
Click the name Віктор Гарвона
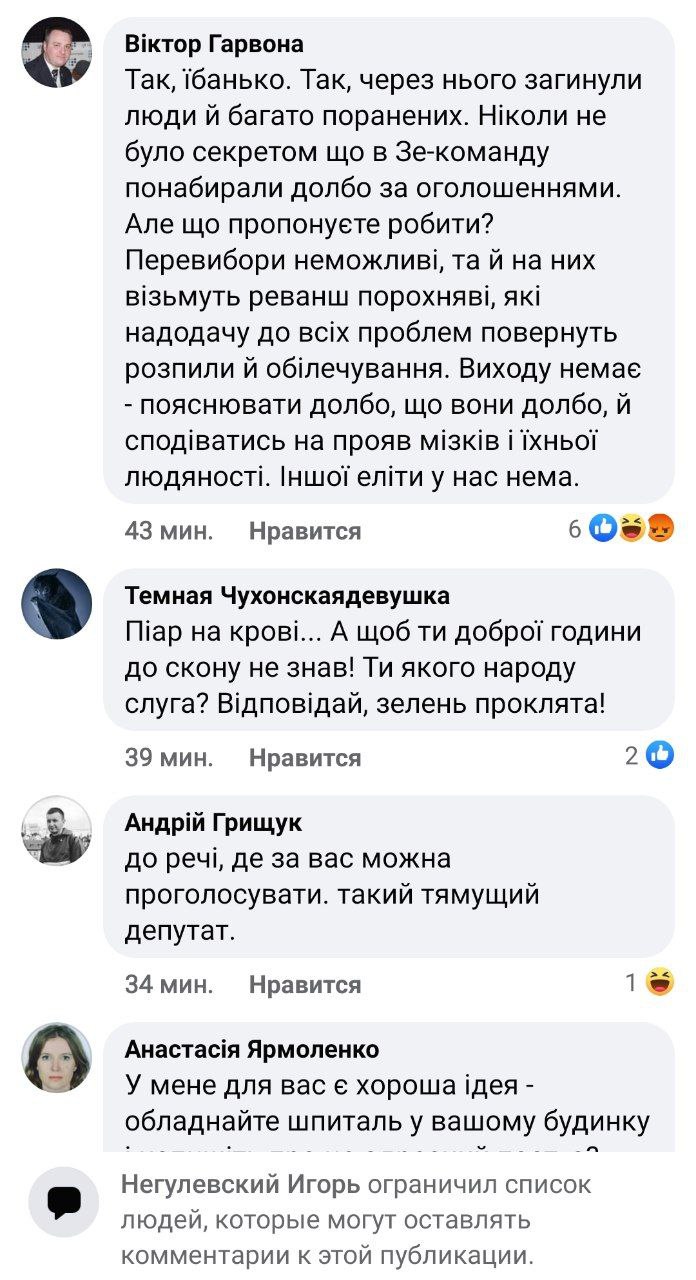point(214,44)
